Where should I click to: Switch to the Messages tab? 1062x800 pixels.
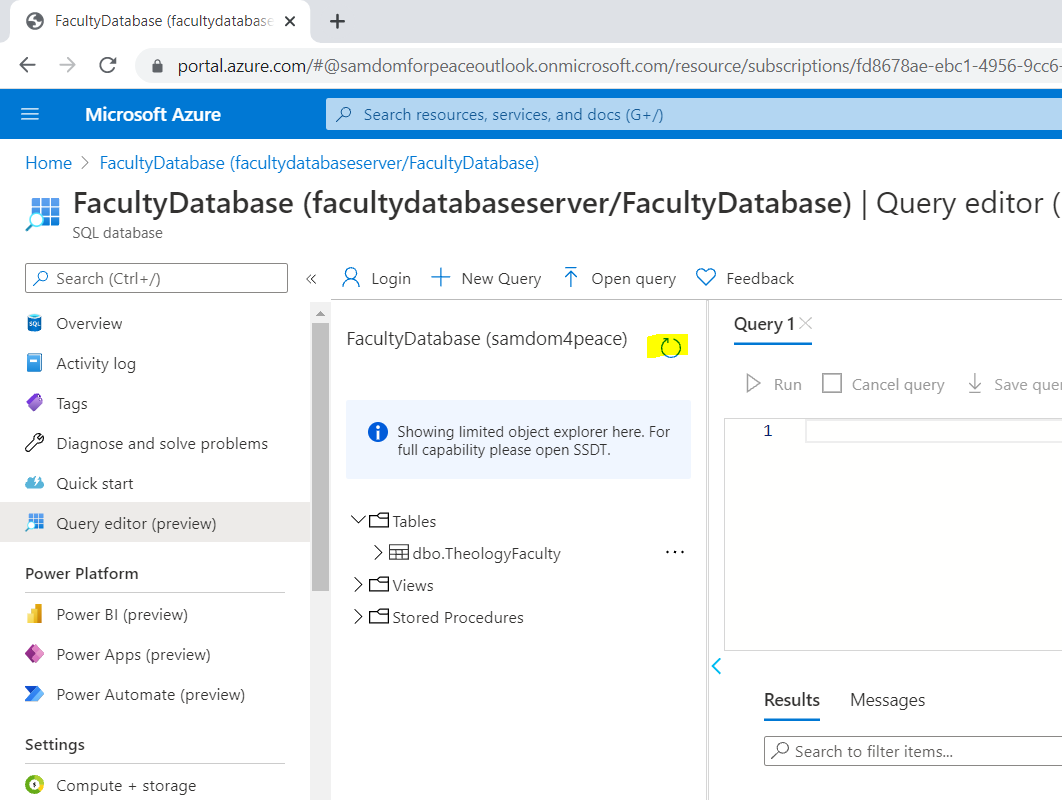coord(887,700)
